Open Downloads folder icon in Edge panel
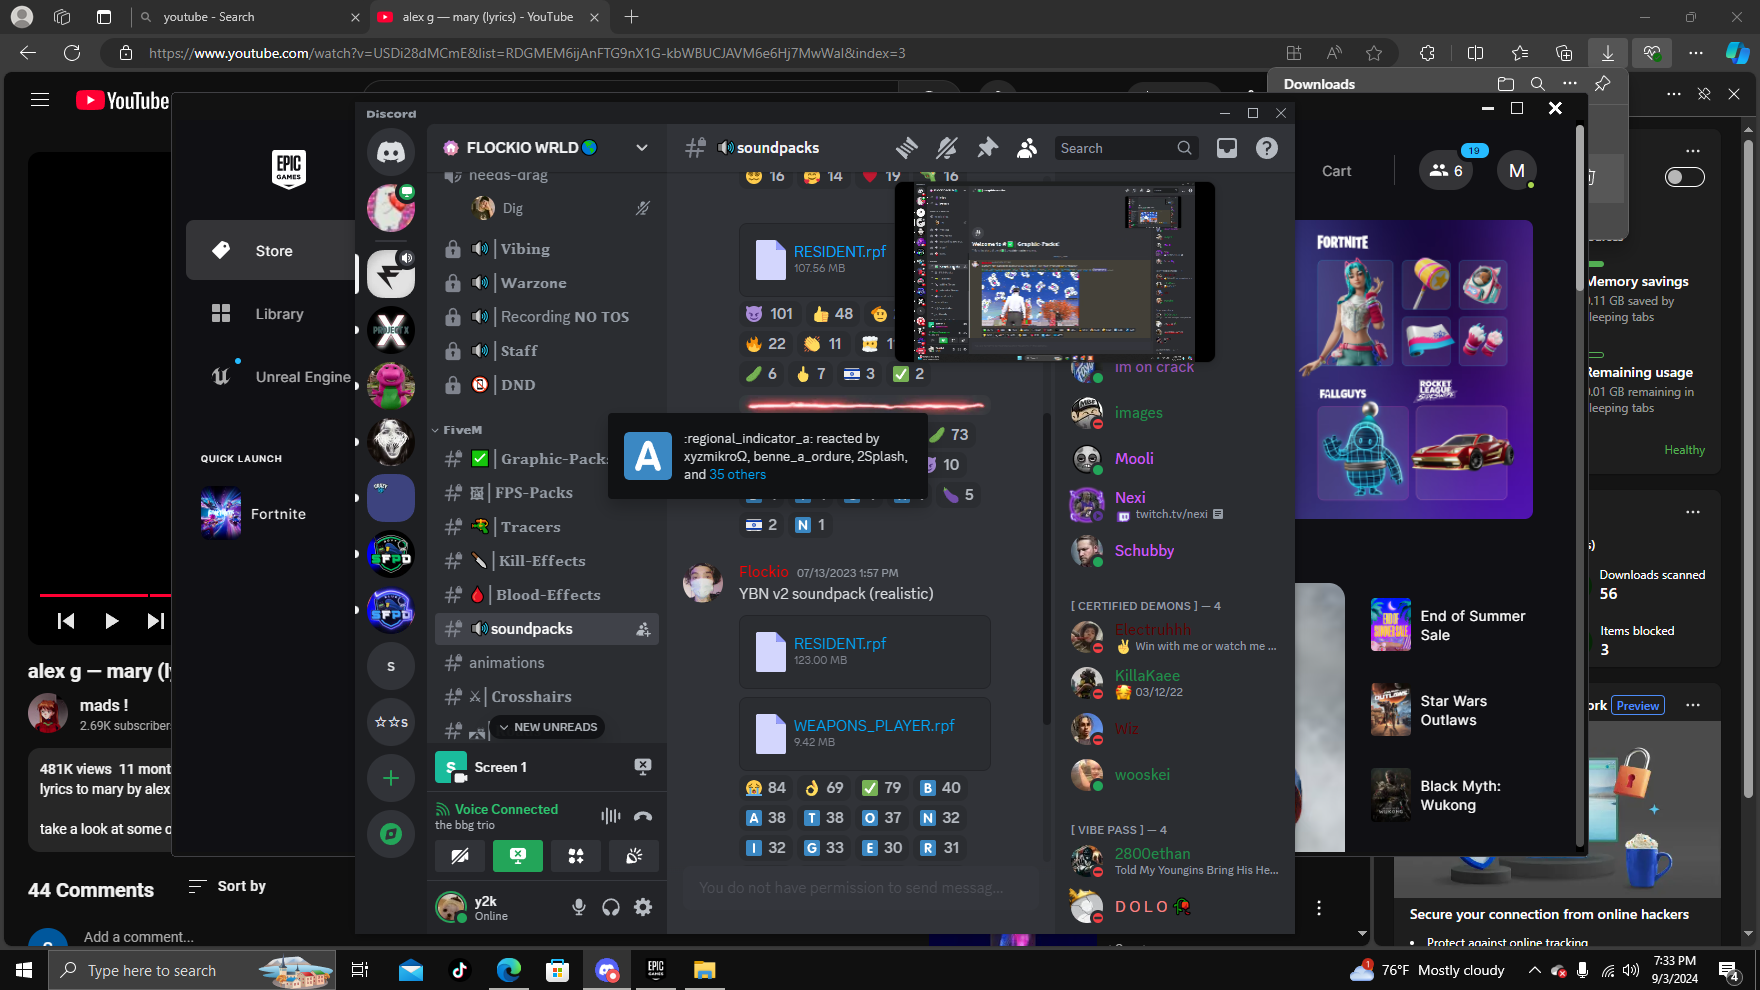This screenshot has height=990, width=1760. (x=1506, y=84)
